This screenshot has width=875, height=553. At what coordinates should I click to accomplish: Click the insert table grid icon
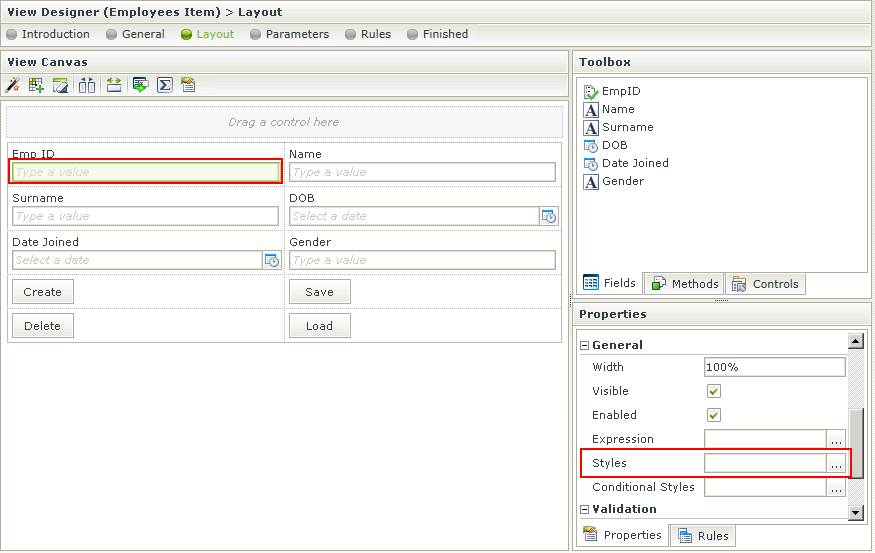click(36, 85)
